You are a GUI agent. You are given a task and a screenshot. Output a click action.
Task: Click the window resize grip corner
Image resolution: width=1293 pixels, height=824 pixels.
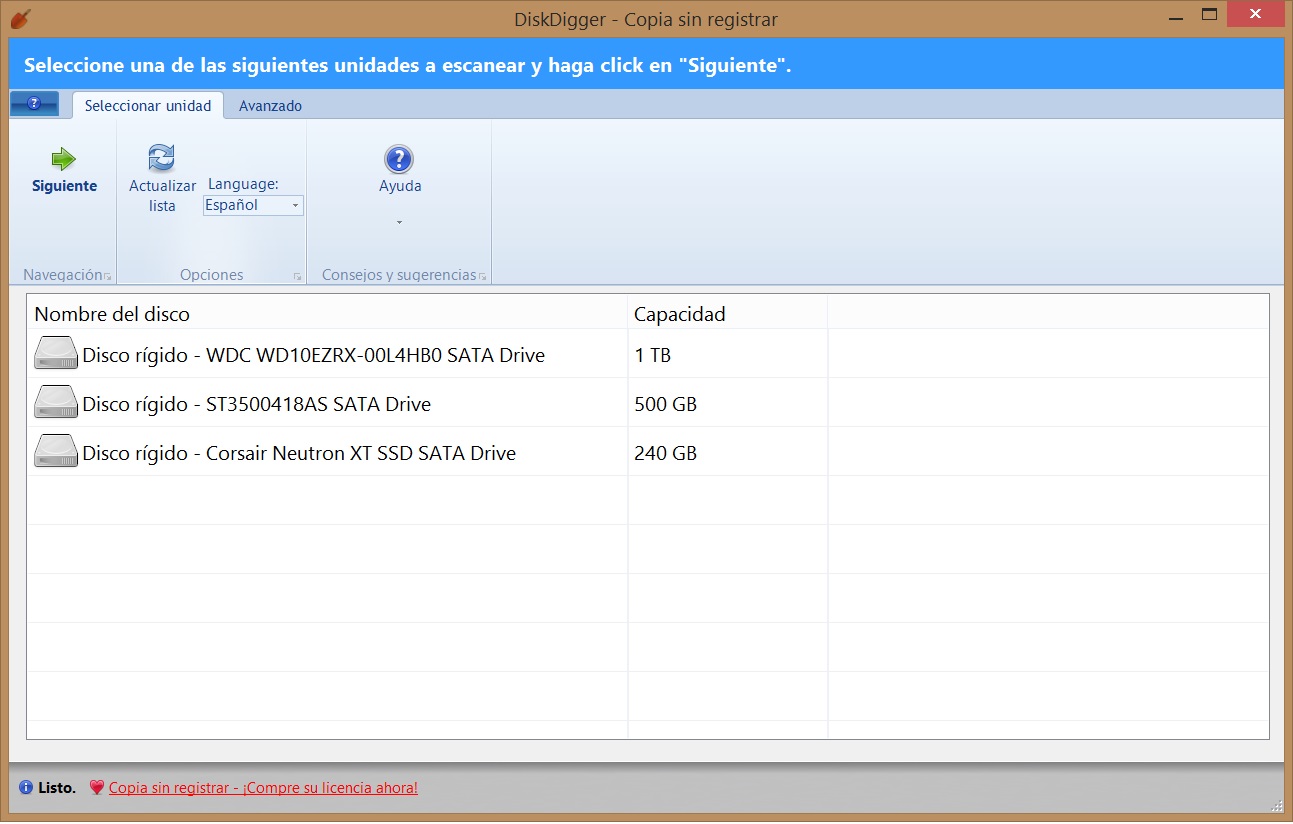click(1277, 806)
